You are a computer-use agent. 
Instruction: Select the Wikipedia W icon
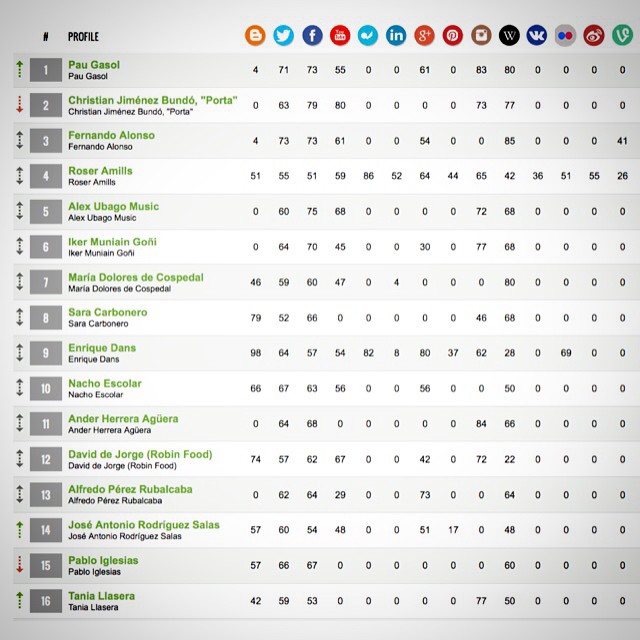(x=510, y=36)
